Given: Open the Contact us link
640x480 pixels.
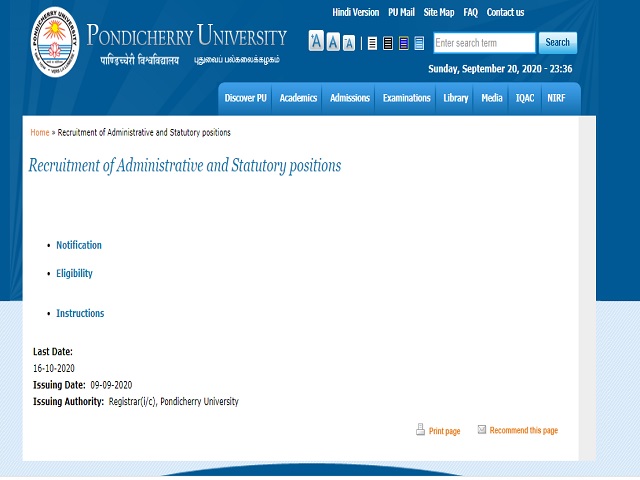Looking at the screenshot, I should (x=505, y=13).
